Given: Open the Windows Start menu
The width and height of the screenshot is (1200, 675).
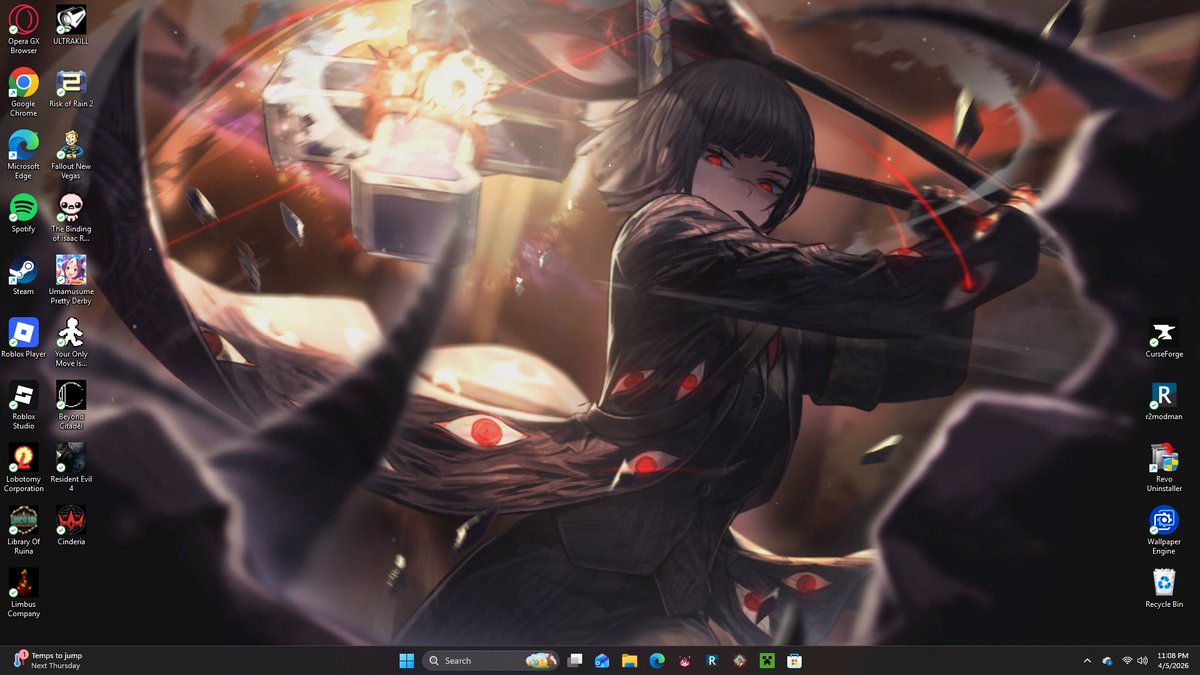Looking at the screenshot, I should pyautogui.click(x=407, y=660).
